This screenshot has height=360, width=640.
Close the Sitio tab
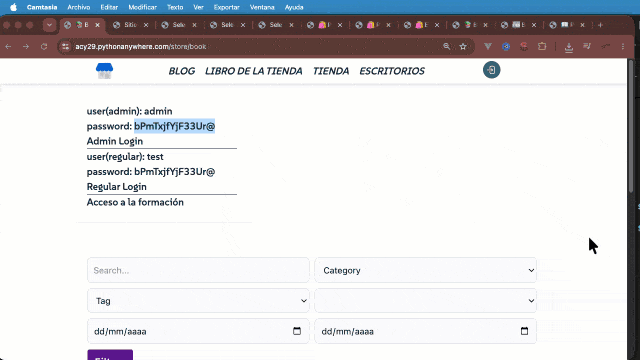pos(146,25)
